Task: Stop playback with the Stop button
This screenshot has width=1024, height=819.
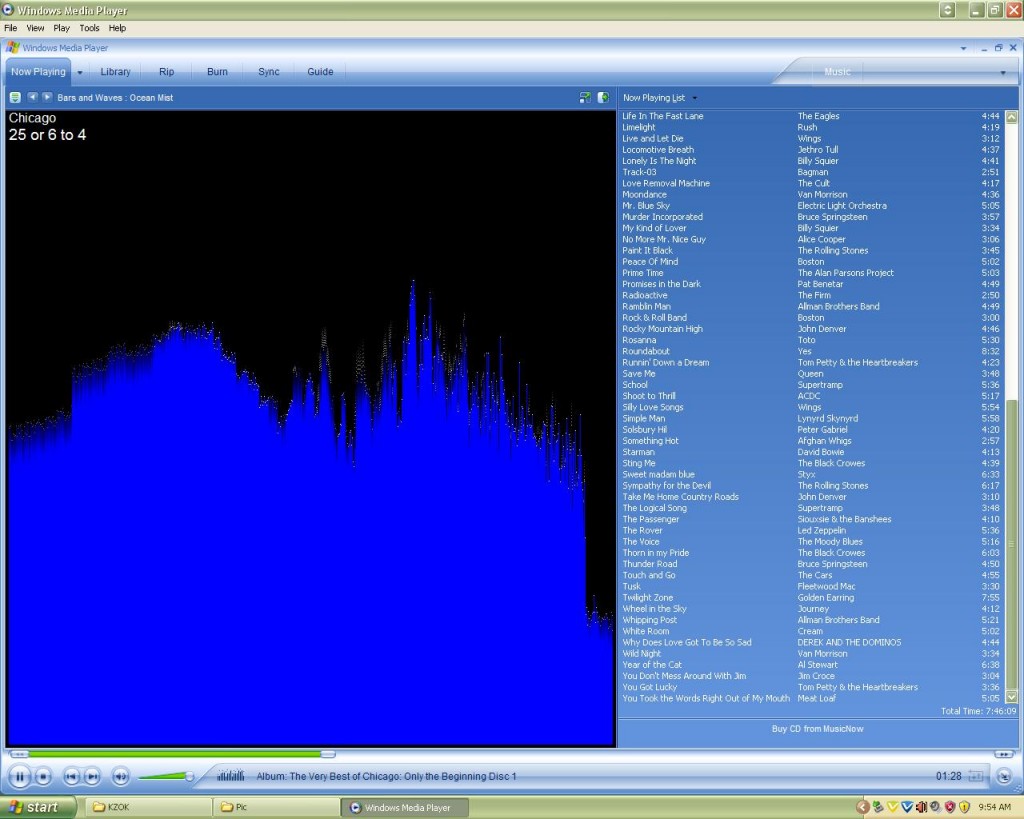Action: [43, 777]
